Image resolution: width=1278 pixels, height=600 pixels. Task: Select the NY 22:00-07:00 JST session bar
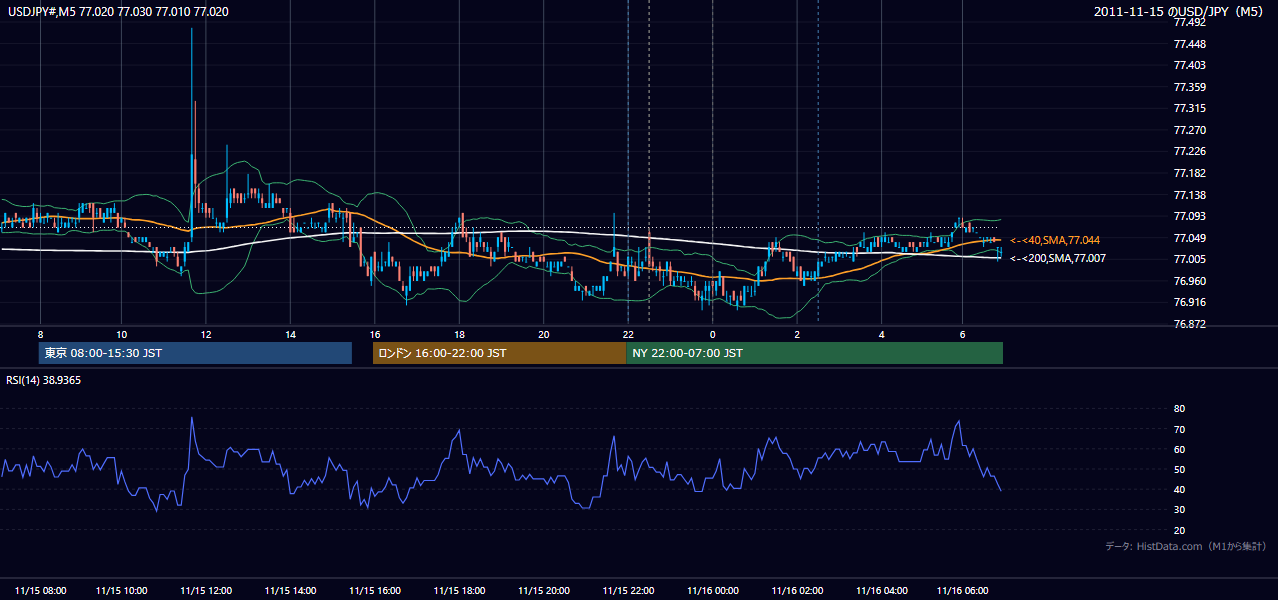coord(814,353)
